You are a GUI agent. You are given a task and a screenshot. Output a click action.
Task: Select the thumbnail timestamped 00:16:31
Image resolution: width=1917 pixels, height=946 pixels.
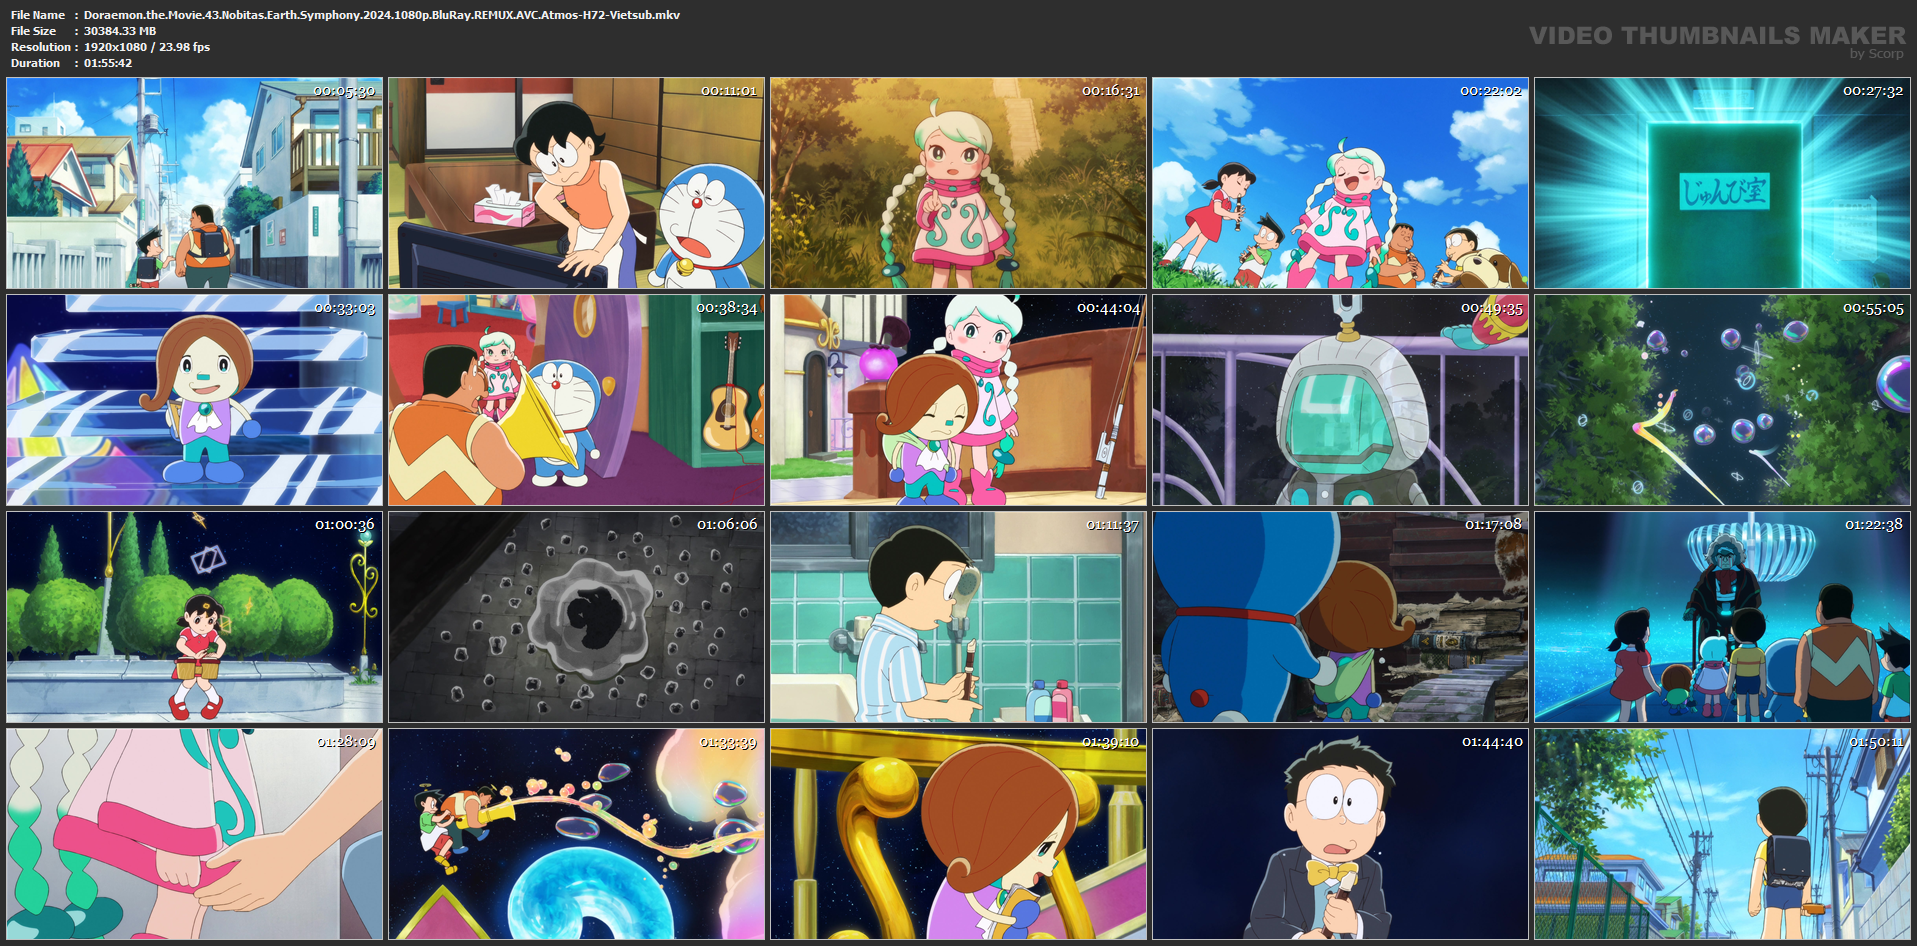click(959, 183)
